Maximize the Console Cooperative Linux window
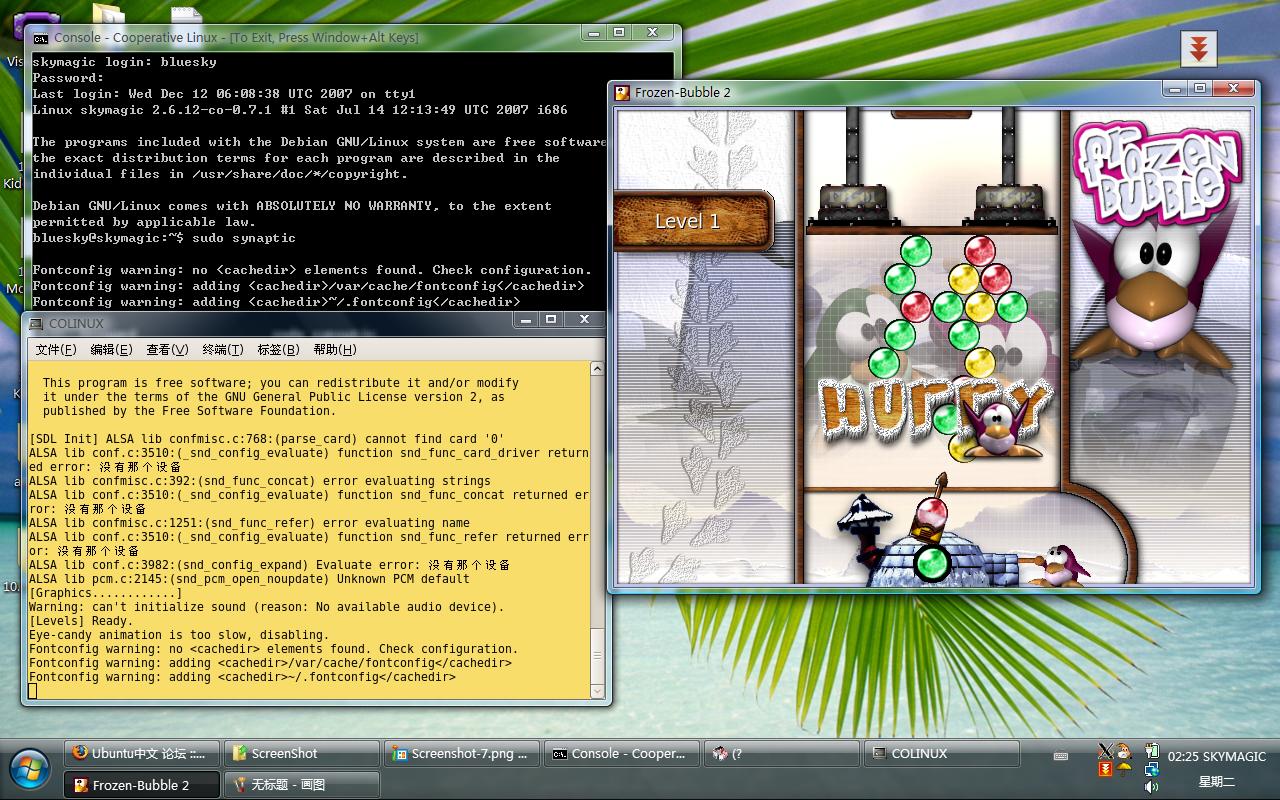The width and height of the screenshot is (1280, 800). pyautogui.click(x=619, y=33)
